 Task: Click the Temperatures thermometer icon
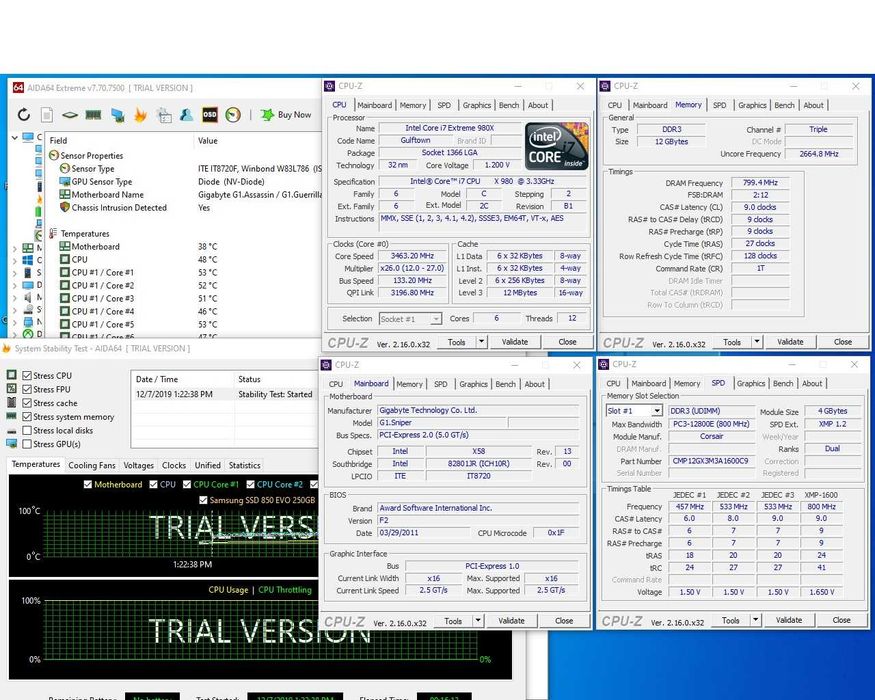coord(54,233)
